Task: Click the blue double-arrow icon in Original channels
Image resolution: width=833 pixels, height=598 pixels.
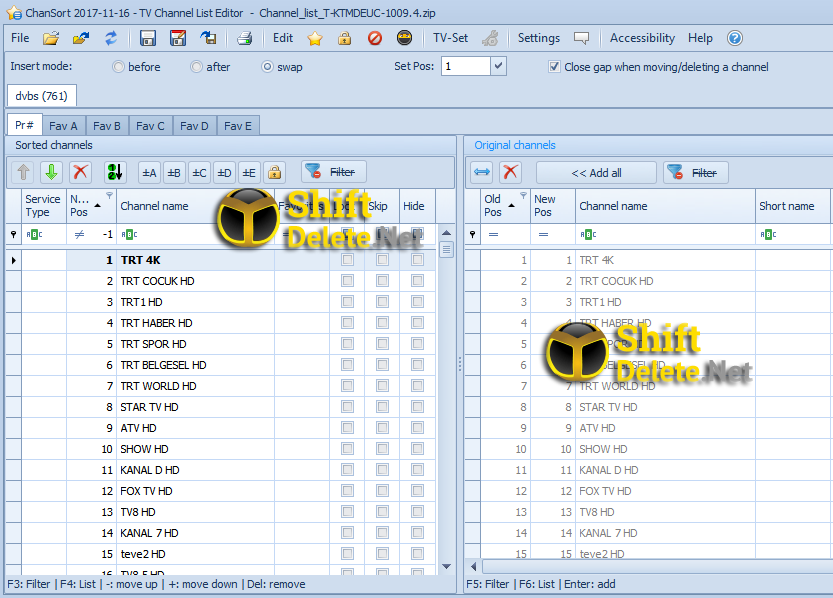Action: pos(482,172)
